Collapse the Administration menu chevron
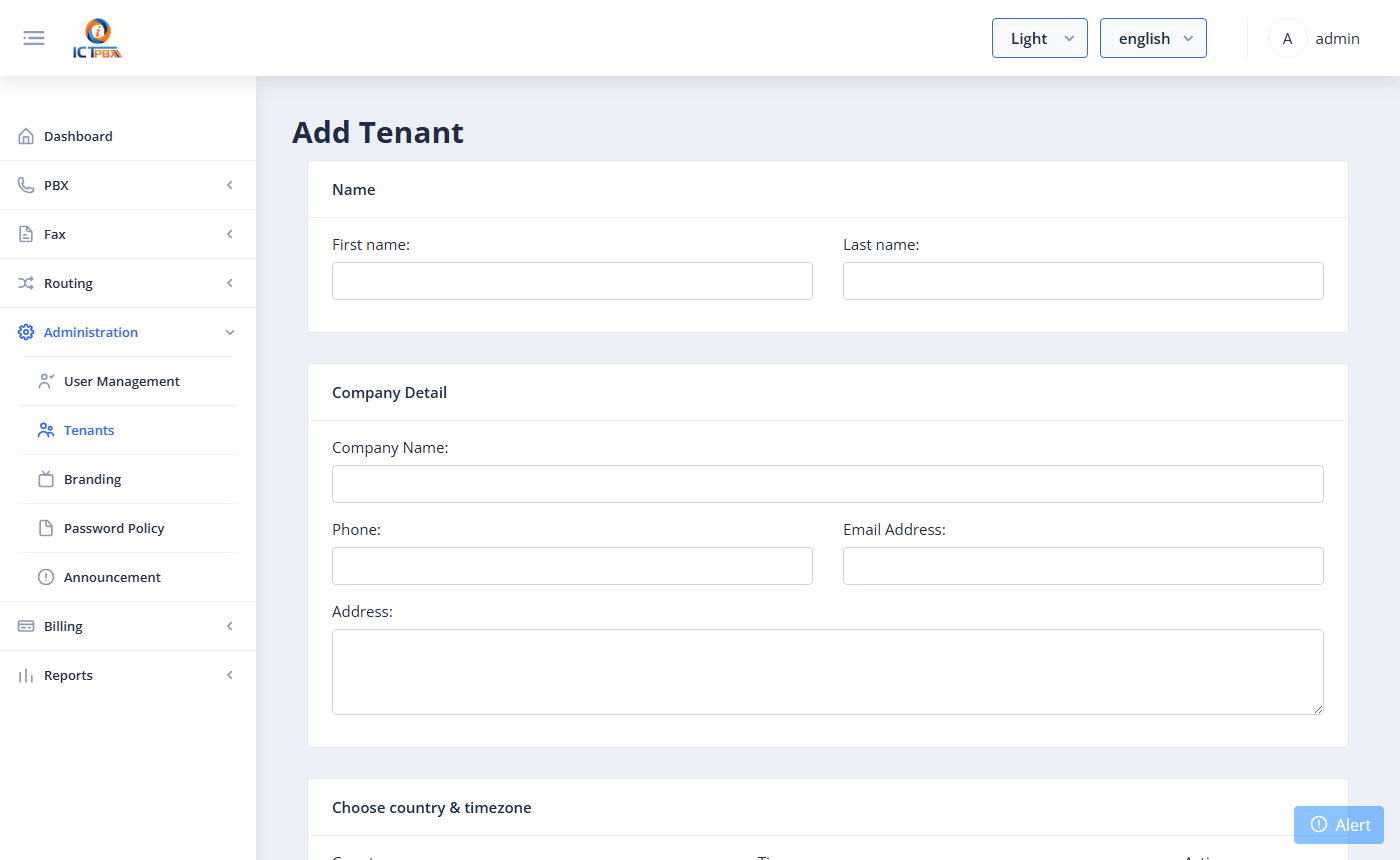 pos(230,332)
